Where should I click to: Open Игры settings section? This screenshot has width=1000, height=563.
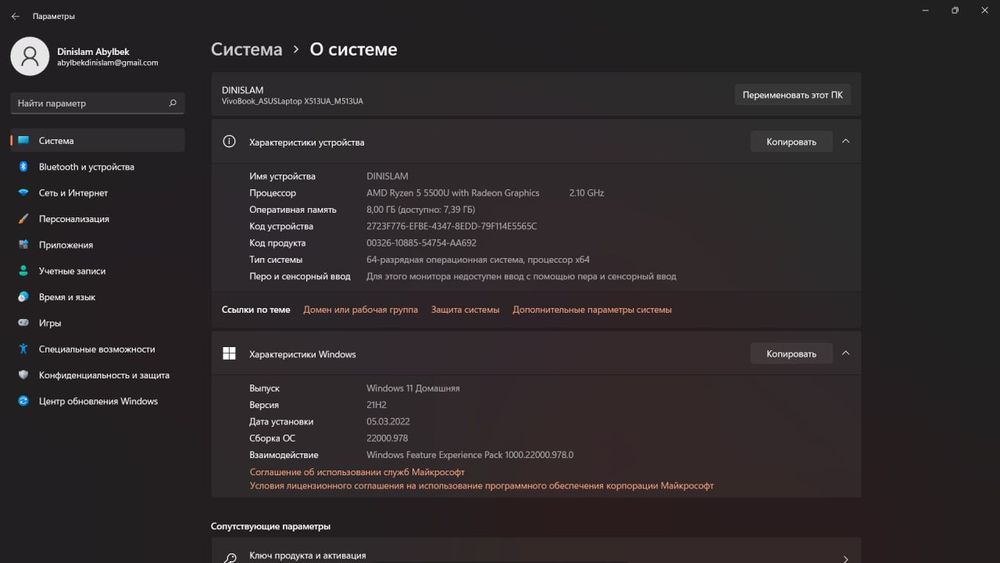click(x=50, y=323)
